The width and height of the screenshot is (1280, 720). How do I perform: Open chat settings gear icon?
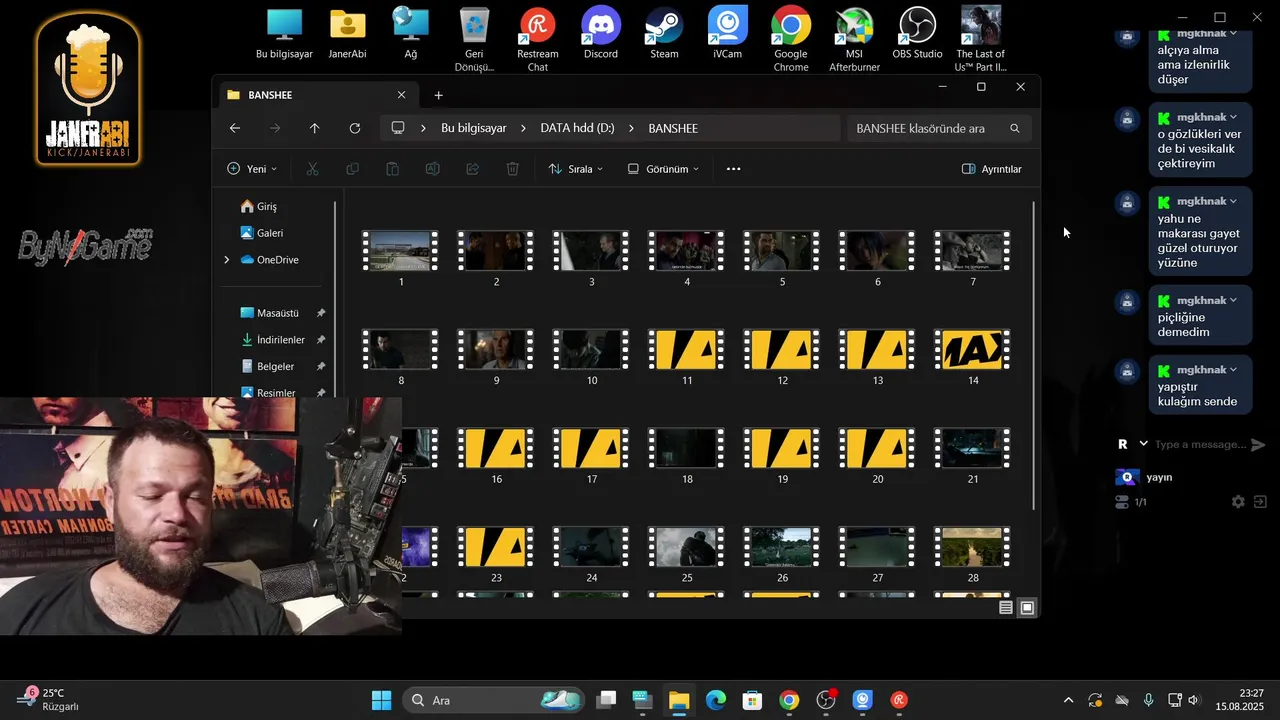(1238, 502)
